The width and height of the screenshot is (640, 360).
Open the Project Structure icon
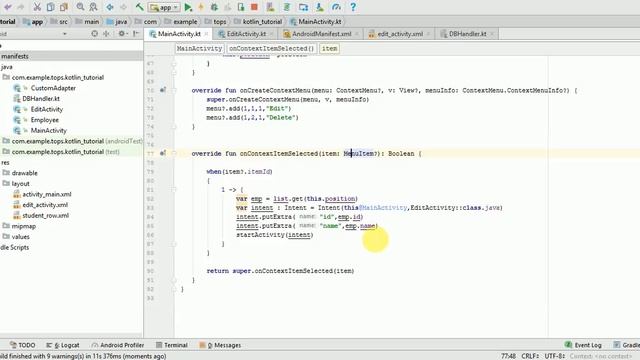point(303,7)
